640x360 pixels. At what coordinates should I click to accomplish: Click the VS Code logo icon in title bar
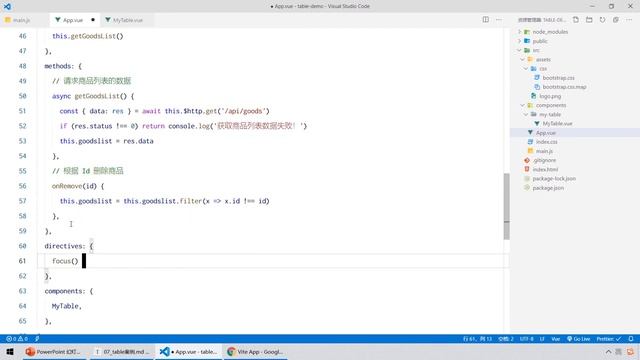[x=7, y=6]
